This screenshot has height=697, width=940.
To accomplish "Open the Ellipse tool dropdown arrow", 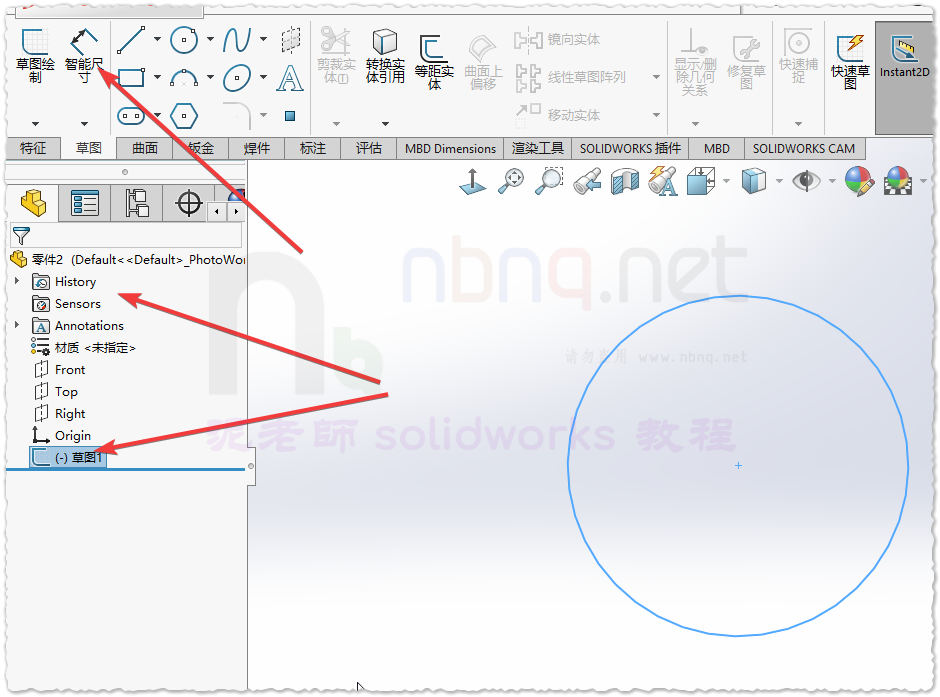I will tap(263, 77).
